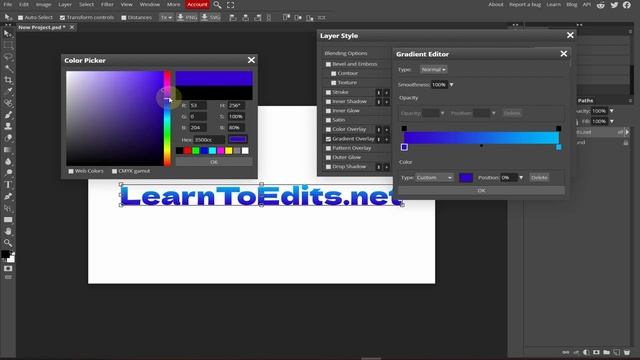Open the Facebook icon link
The height and width of the screenshot is (360, 640).
627,5
